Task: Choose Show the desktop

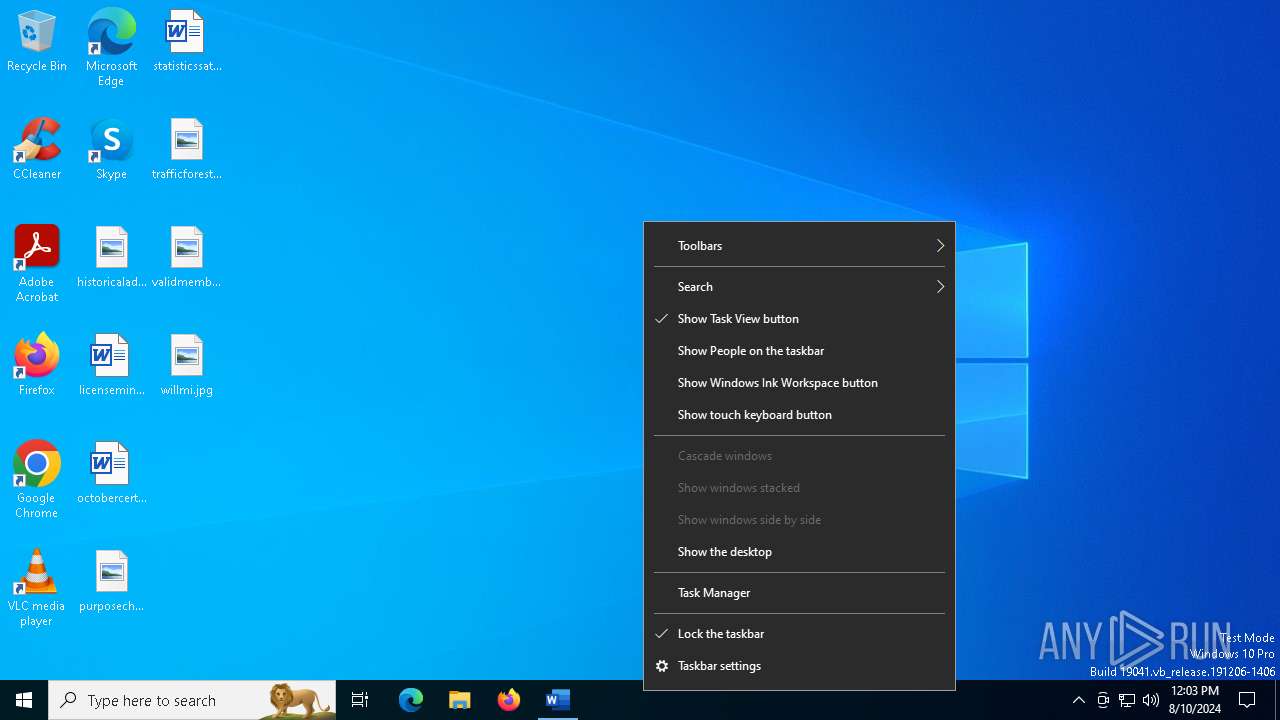Action: click(x=799, y=552)
